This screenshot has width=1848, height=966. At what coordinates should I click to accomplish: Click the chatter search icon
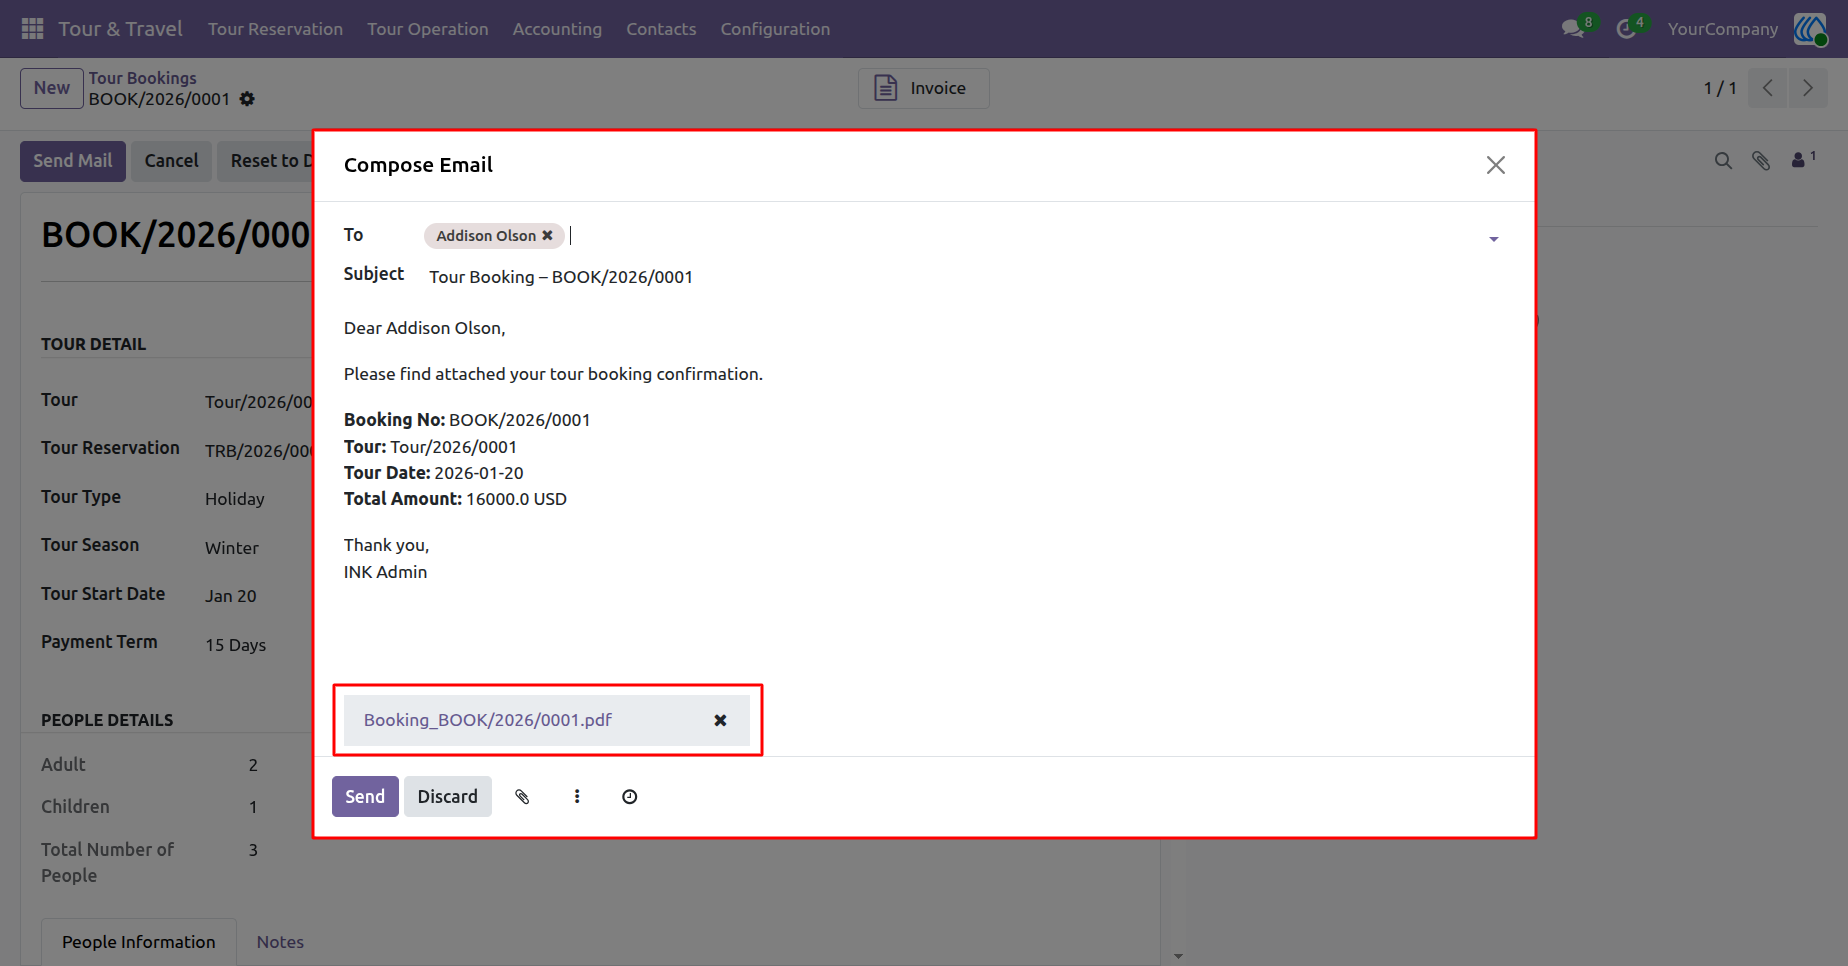1723,160
